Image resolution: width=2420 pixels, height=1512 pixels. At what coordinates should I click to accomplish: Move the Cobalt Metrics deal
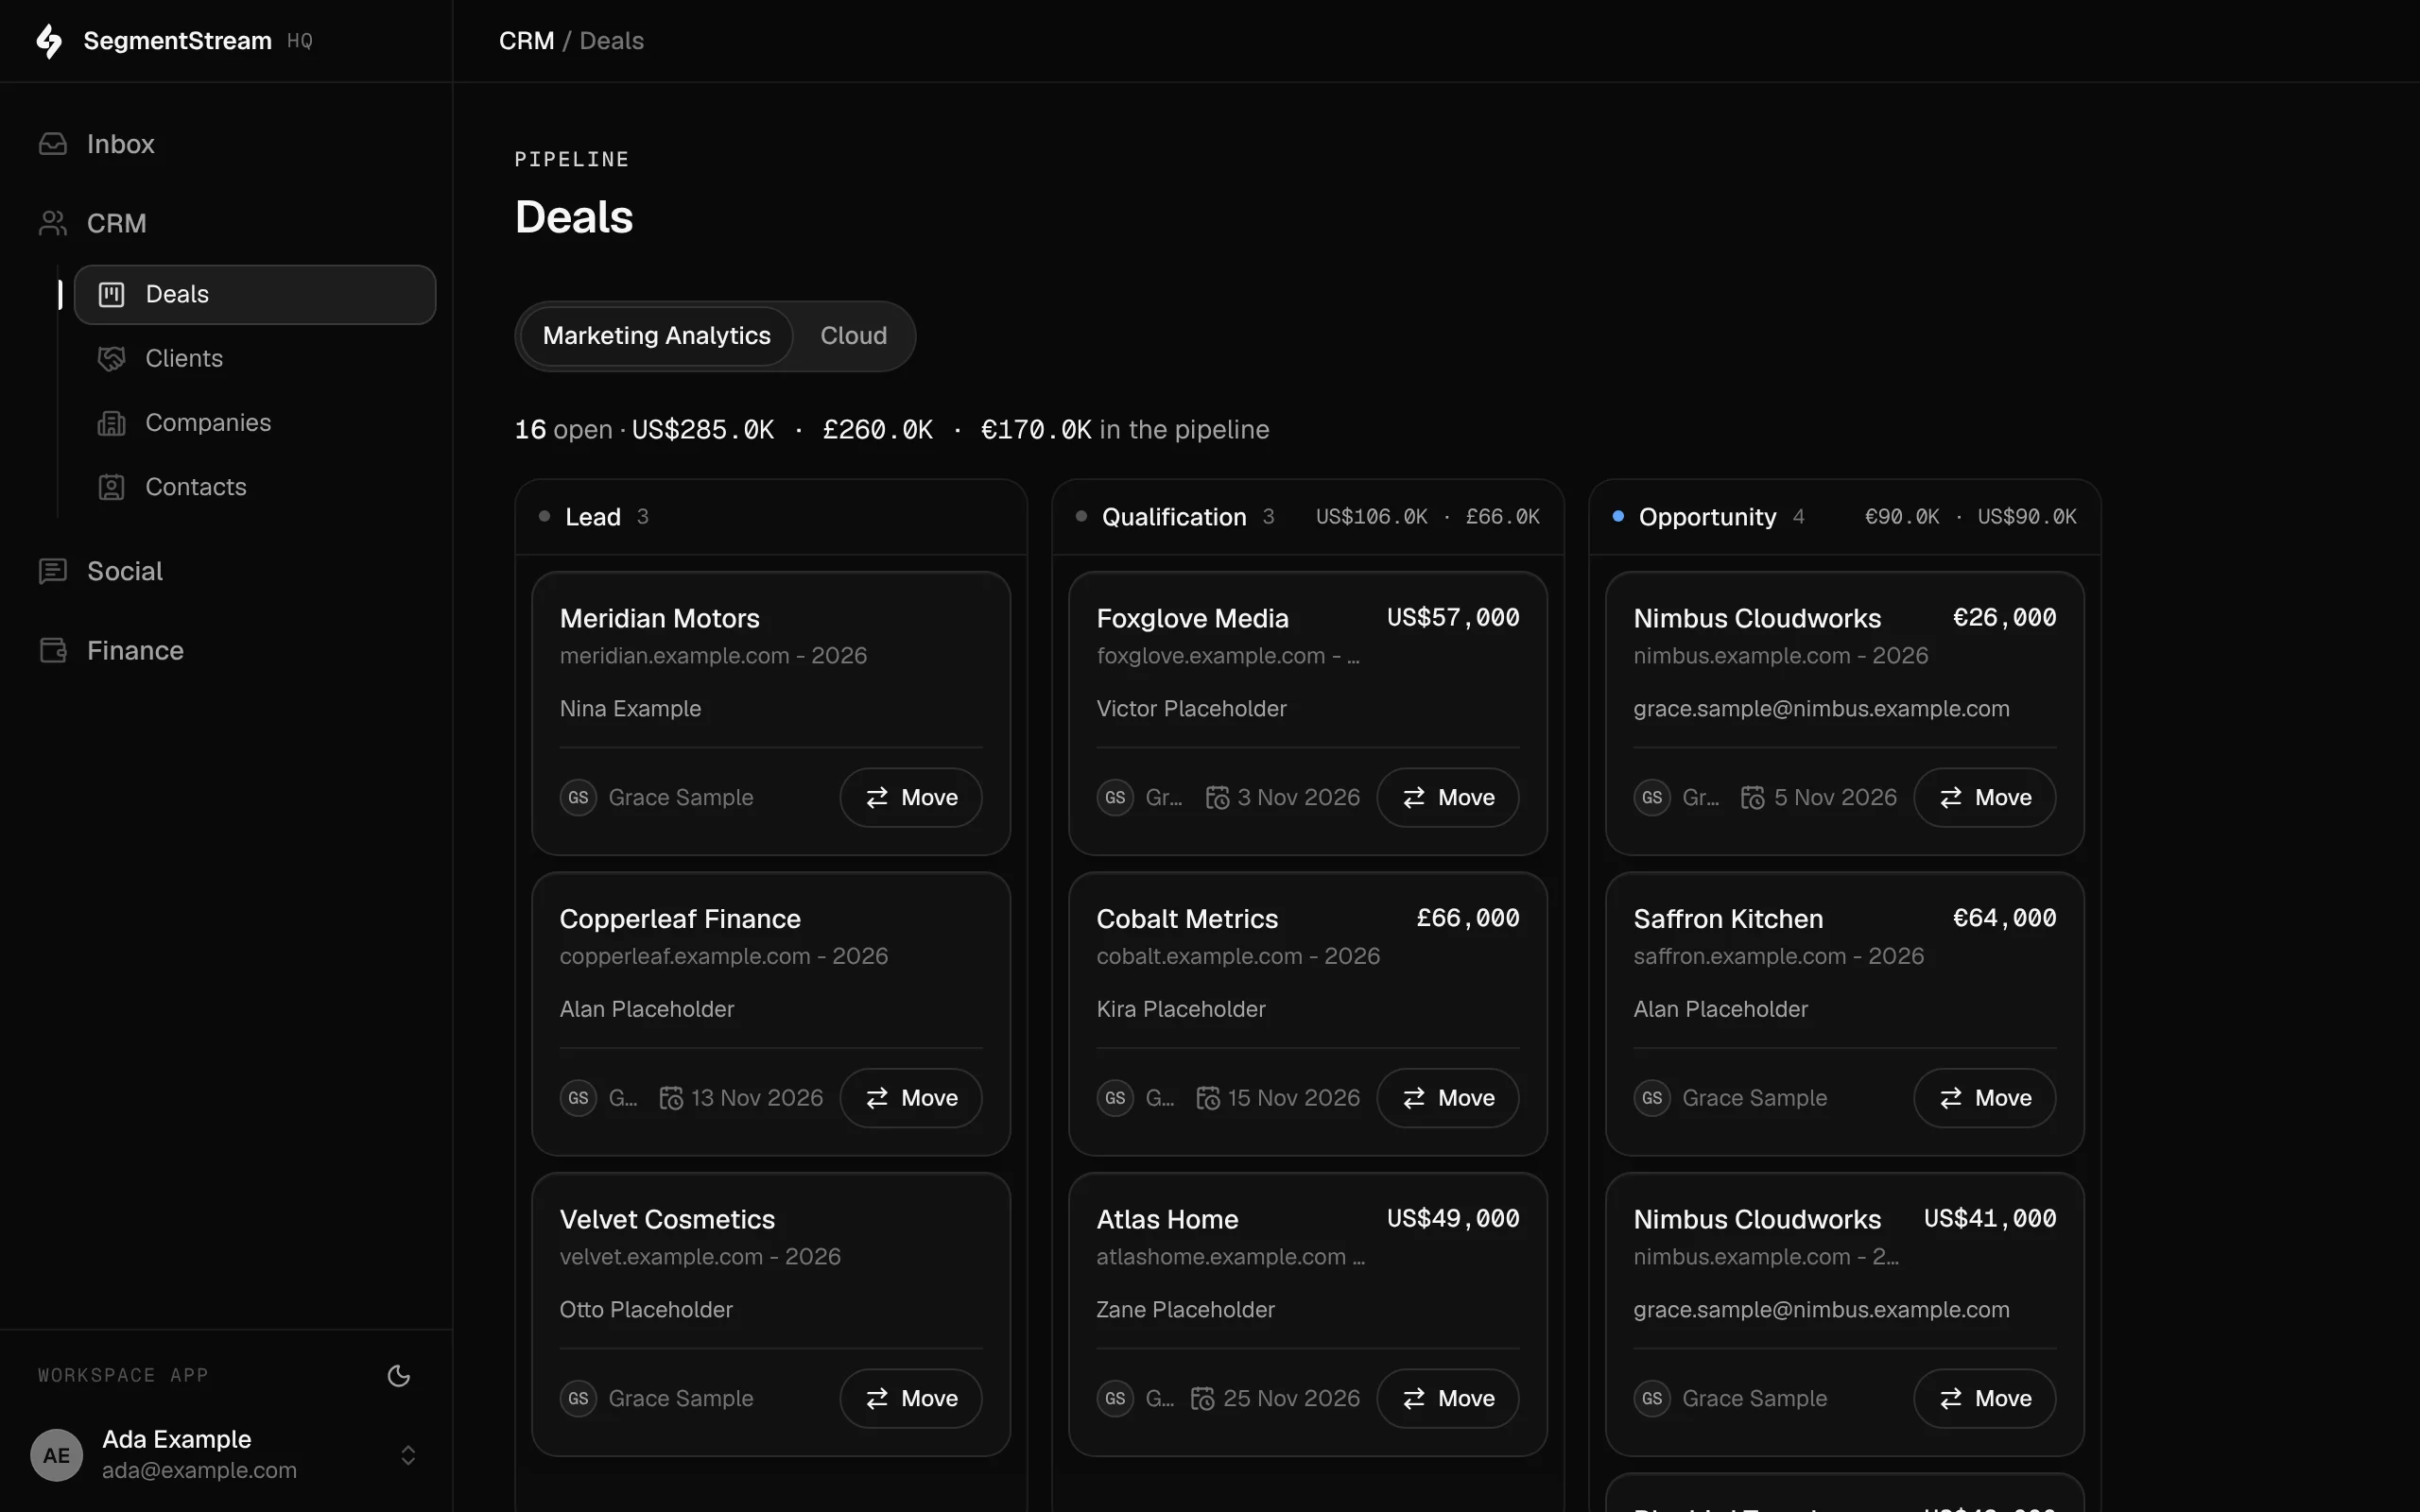pos(1448,1098)
